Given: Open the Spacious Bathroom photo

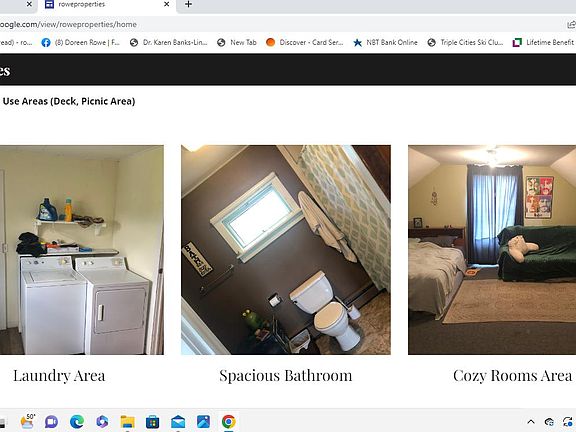Looking at the screenshot, I should tap(286, 250).
